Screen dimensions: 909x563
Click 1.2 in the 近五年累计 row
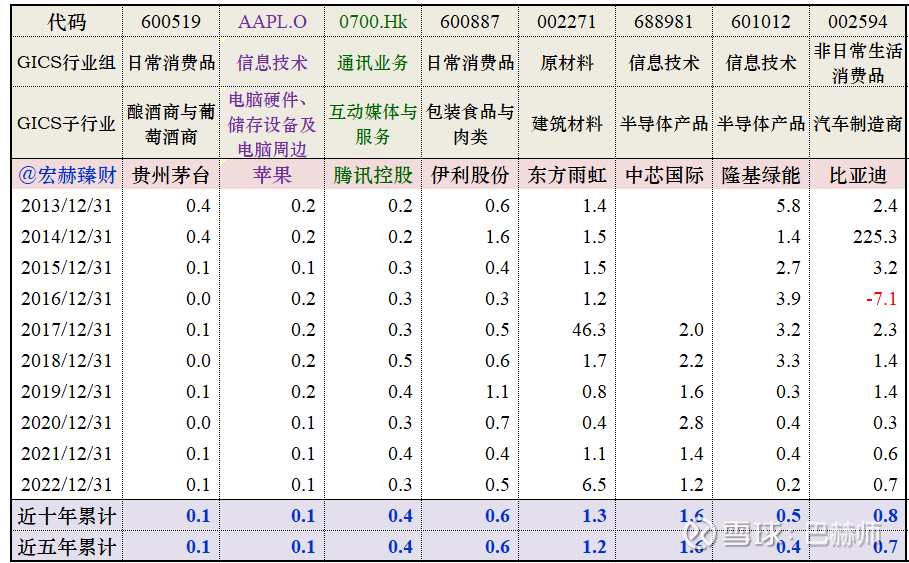(x=595, y=547)
